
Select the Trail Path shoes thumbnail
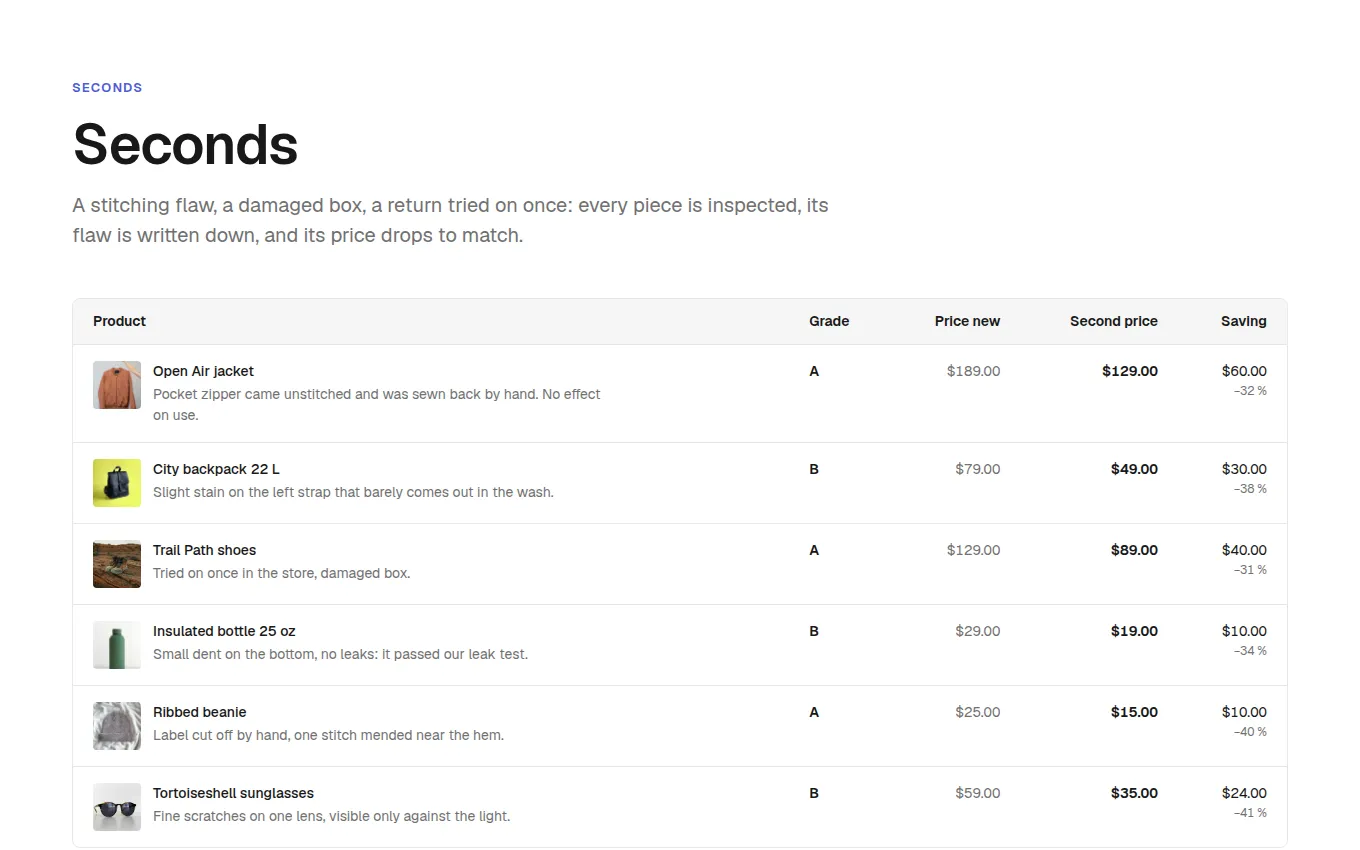point(117,564)
